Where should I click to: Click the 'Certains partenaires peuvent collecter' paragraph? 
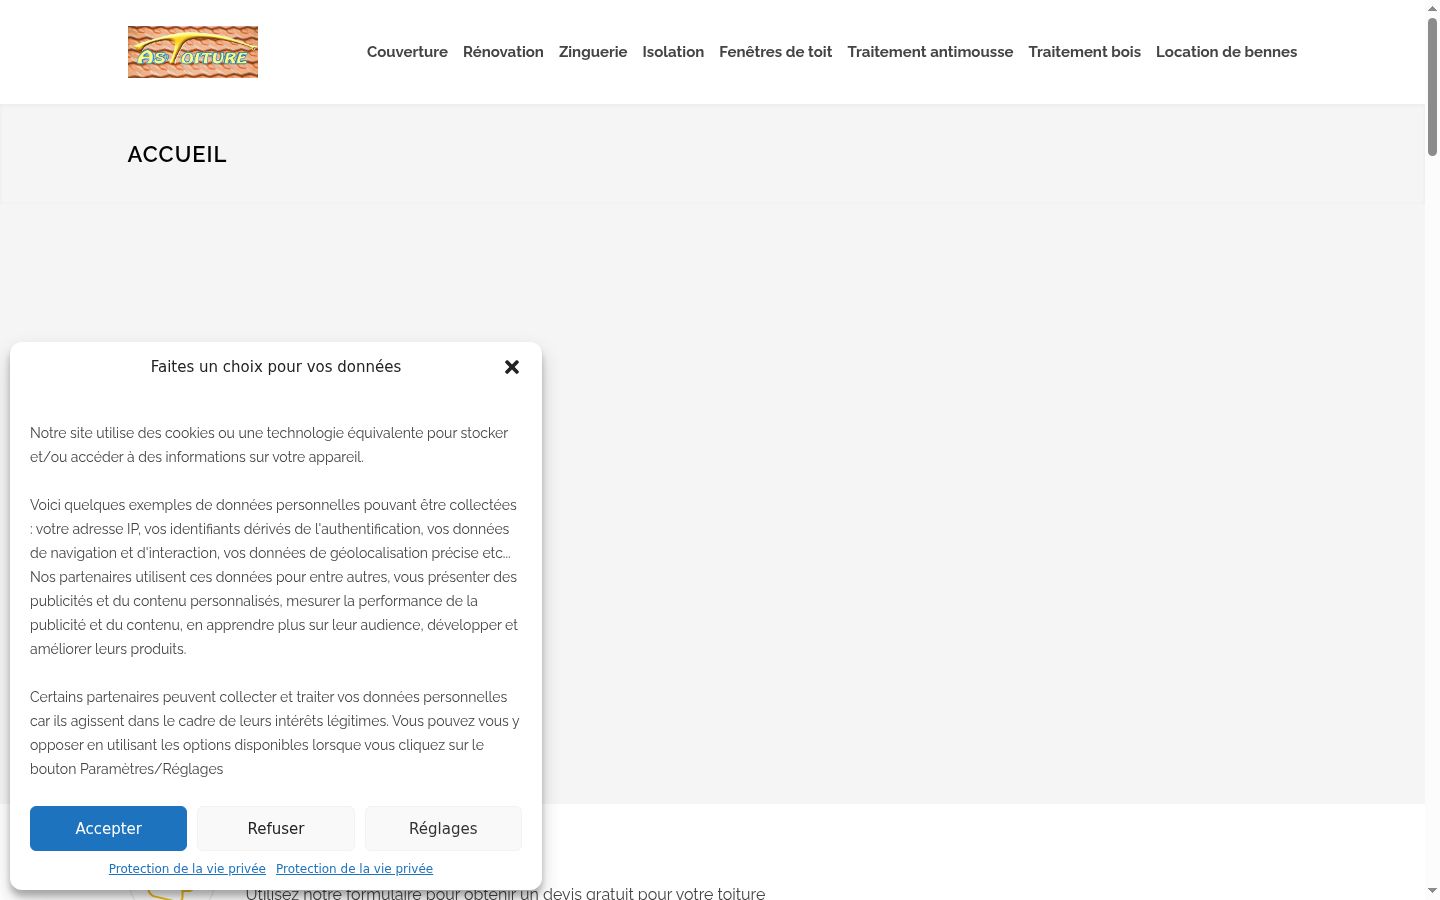click(x=274, y=733)
